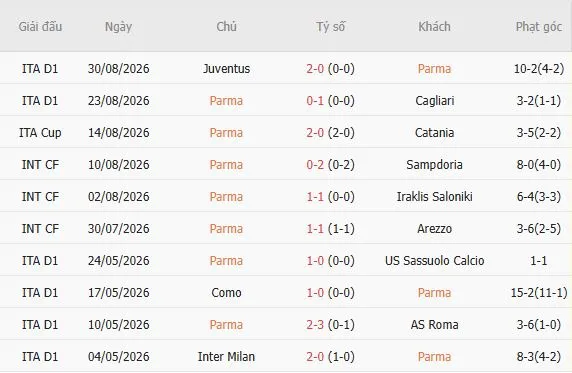This screenshot has height=373, width=572.
Task: Select the Tỷ số column header
Action: [330, 27]
